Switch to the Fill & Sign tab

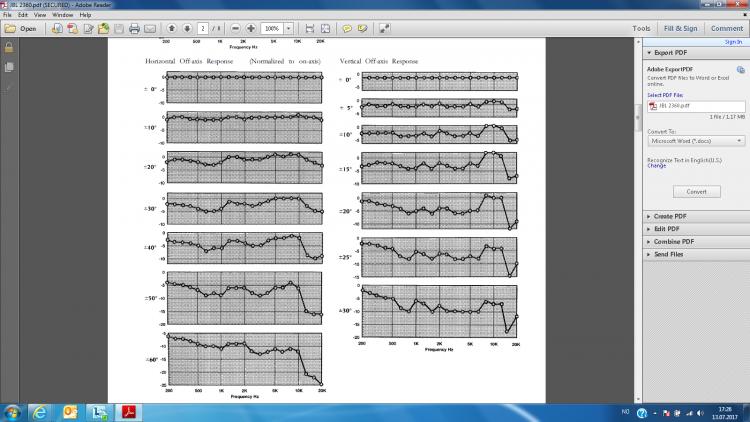pyautogui.click(x=681, y=29)
